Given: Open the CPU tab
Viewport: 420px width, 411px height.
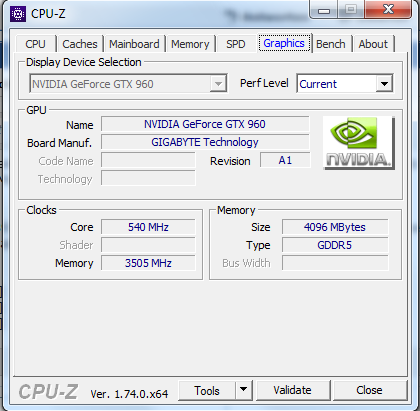Looking at the screenshot, I should (35, 44).
